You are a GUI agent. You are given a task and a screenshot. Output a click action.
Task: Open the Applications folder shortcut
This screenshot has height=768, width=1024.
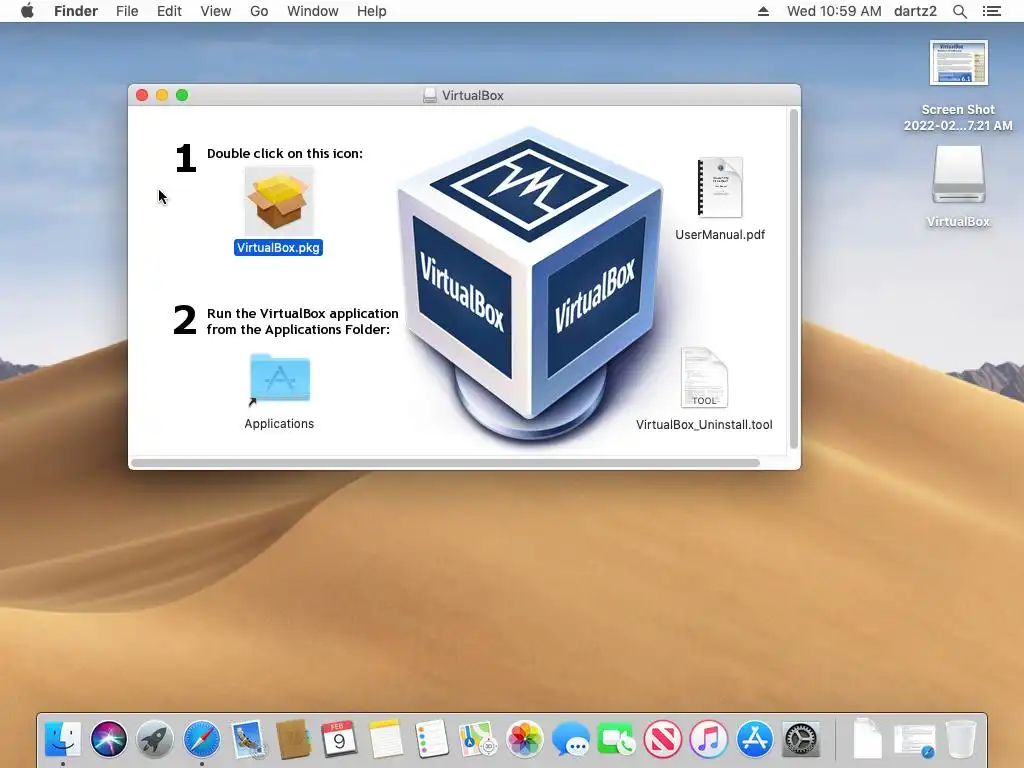pos(280,379)
